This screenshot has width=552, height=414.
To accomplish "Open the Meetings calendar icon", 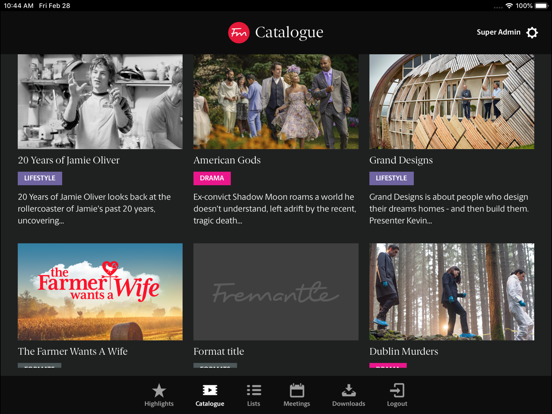I will pos(297,390).
